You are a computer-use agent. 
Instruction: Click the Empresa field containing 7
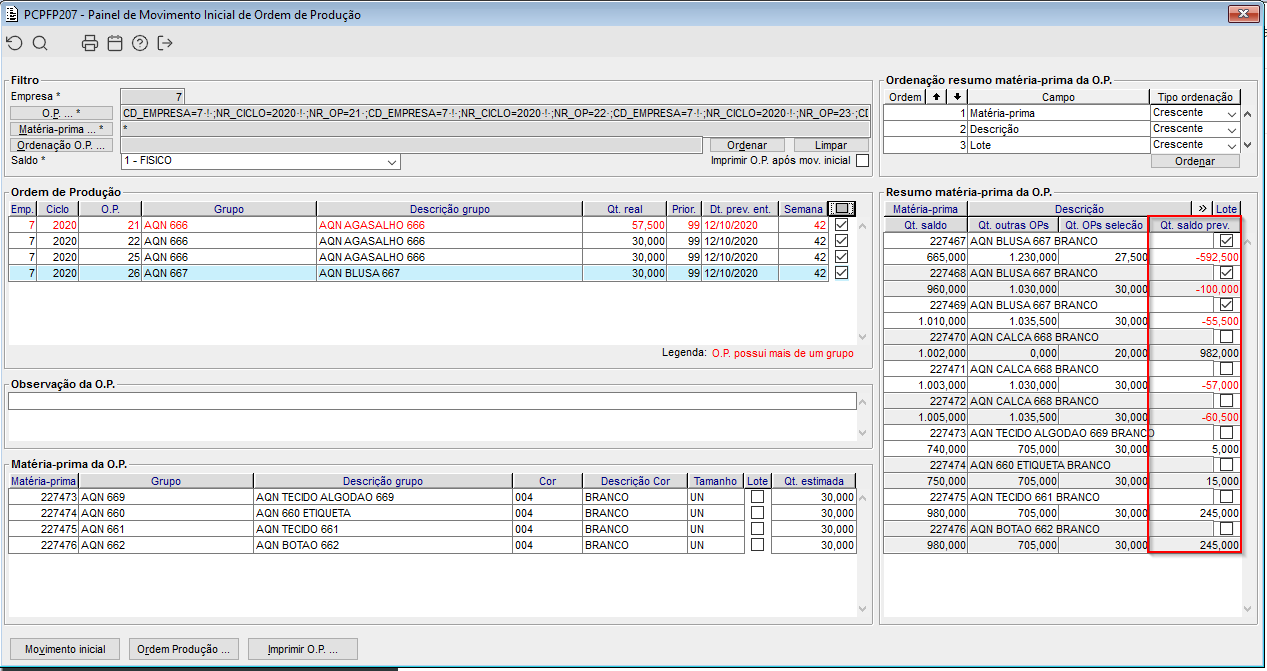[x=153, y=97]
